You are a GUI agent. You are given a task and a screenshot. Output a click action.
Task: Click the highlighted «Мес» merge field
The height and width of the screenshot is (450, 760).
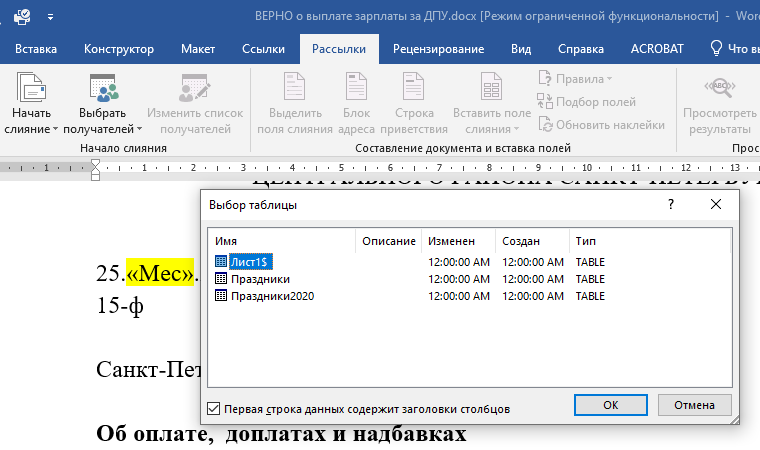point(160,273)
